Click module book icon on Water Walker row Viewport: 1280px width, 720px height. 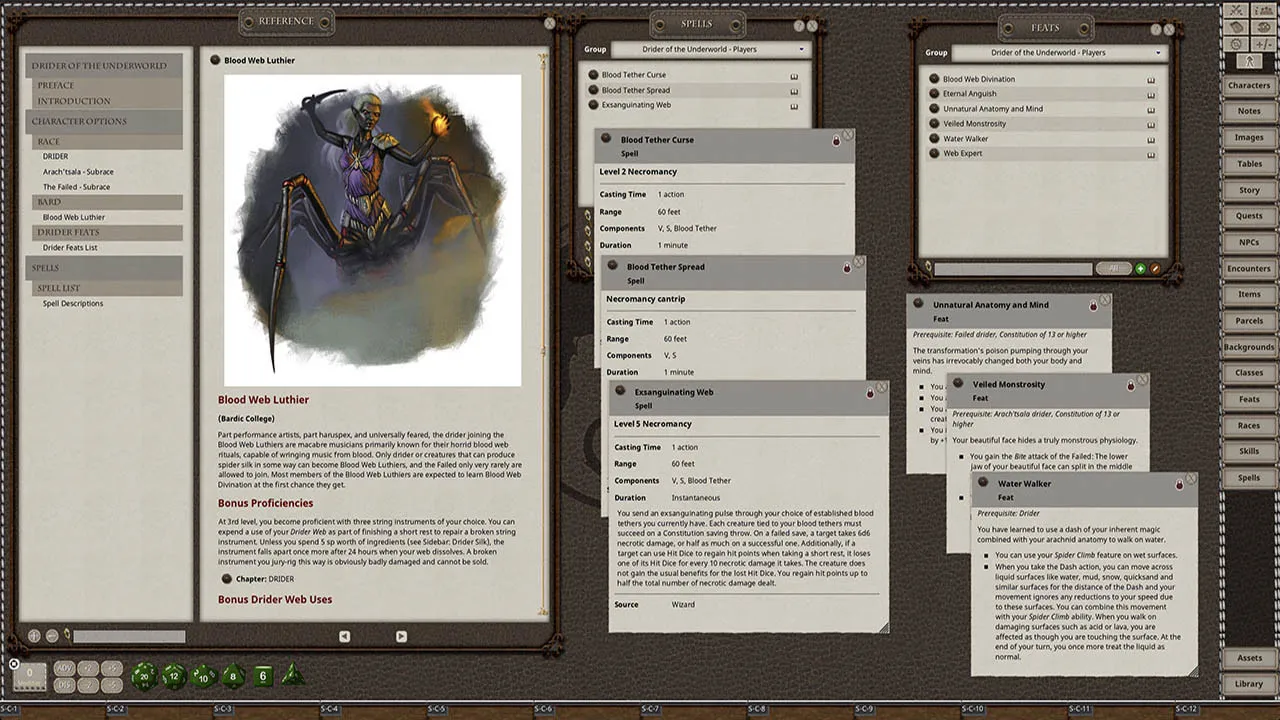1151,140
